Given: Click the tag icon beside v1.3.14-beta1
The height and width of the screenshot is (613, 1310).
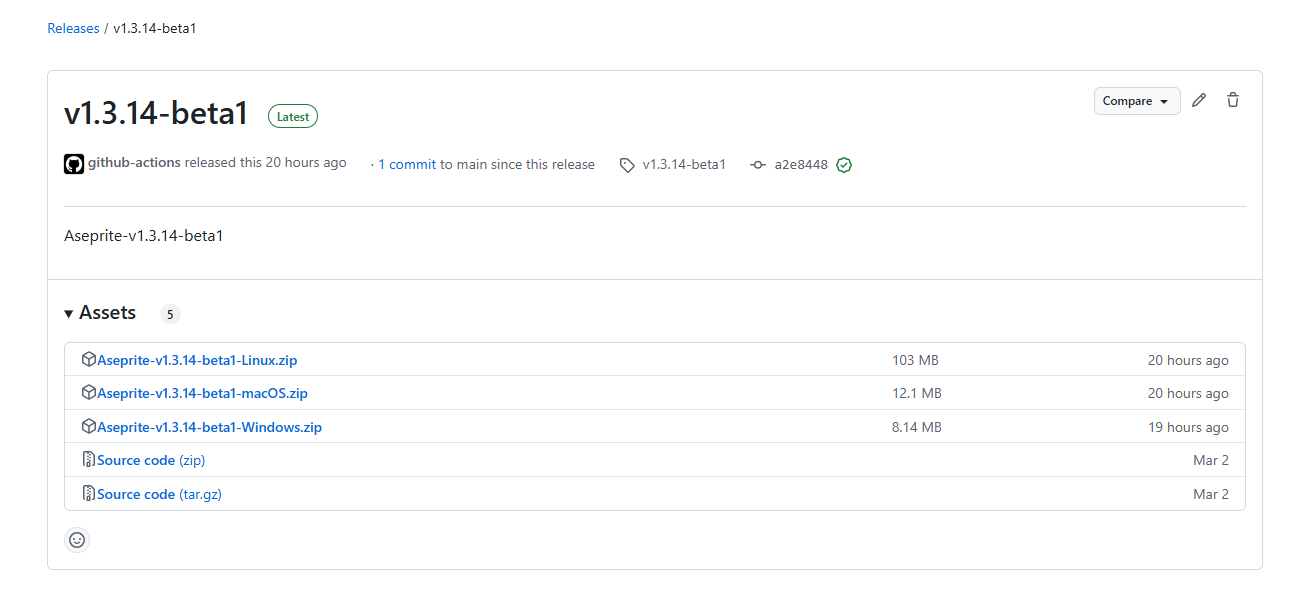Looking at the screenshot, I should tap(627, 165).
